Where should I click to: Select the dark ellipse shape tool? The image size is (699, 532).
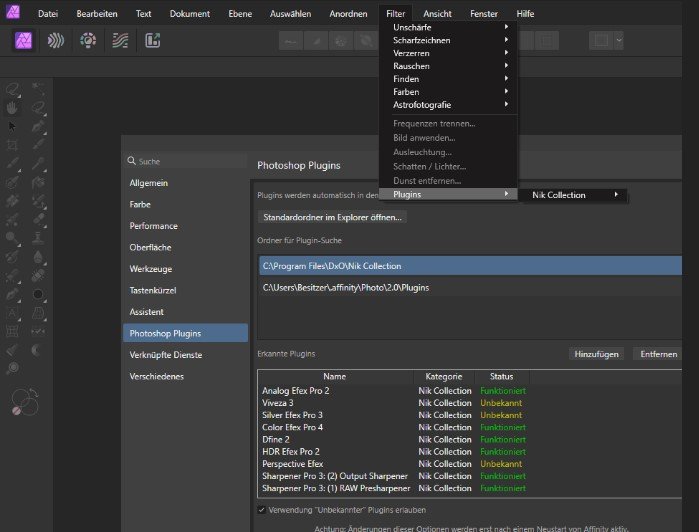pos(38,294)
